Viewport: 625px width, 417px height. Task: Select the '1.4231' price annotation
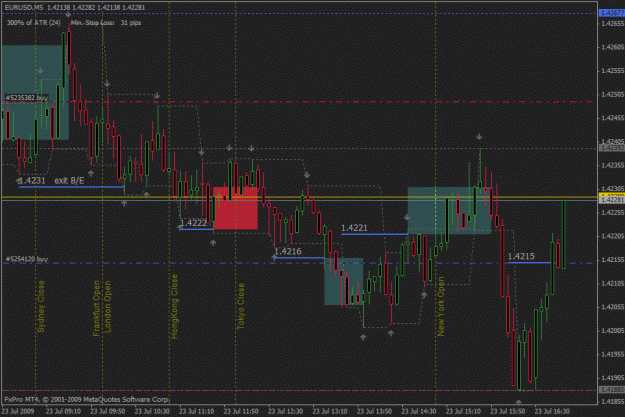(31, 181)
